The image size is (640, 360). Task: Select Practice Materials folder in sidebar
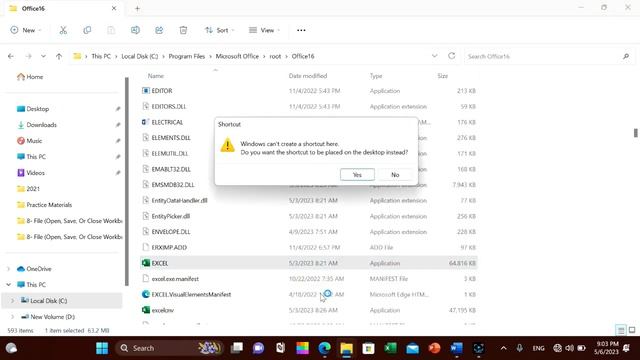click(44, 205)
